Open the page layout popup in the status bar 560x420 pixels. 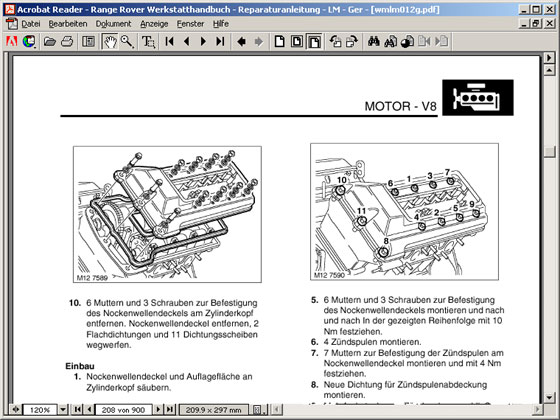256,409
